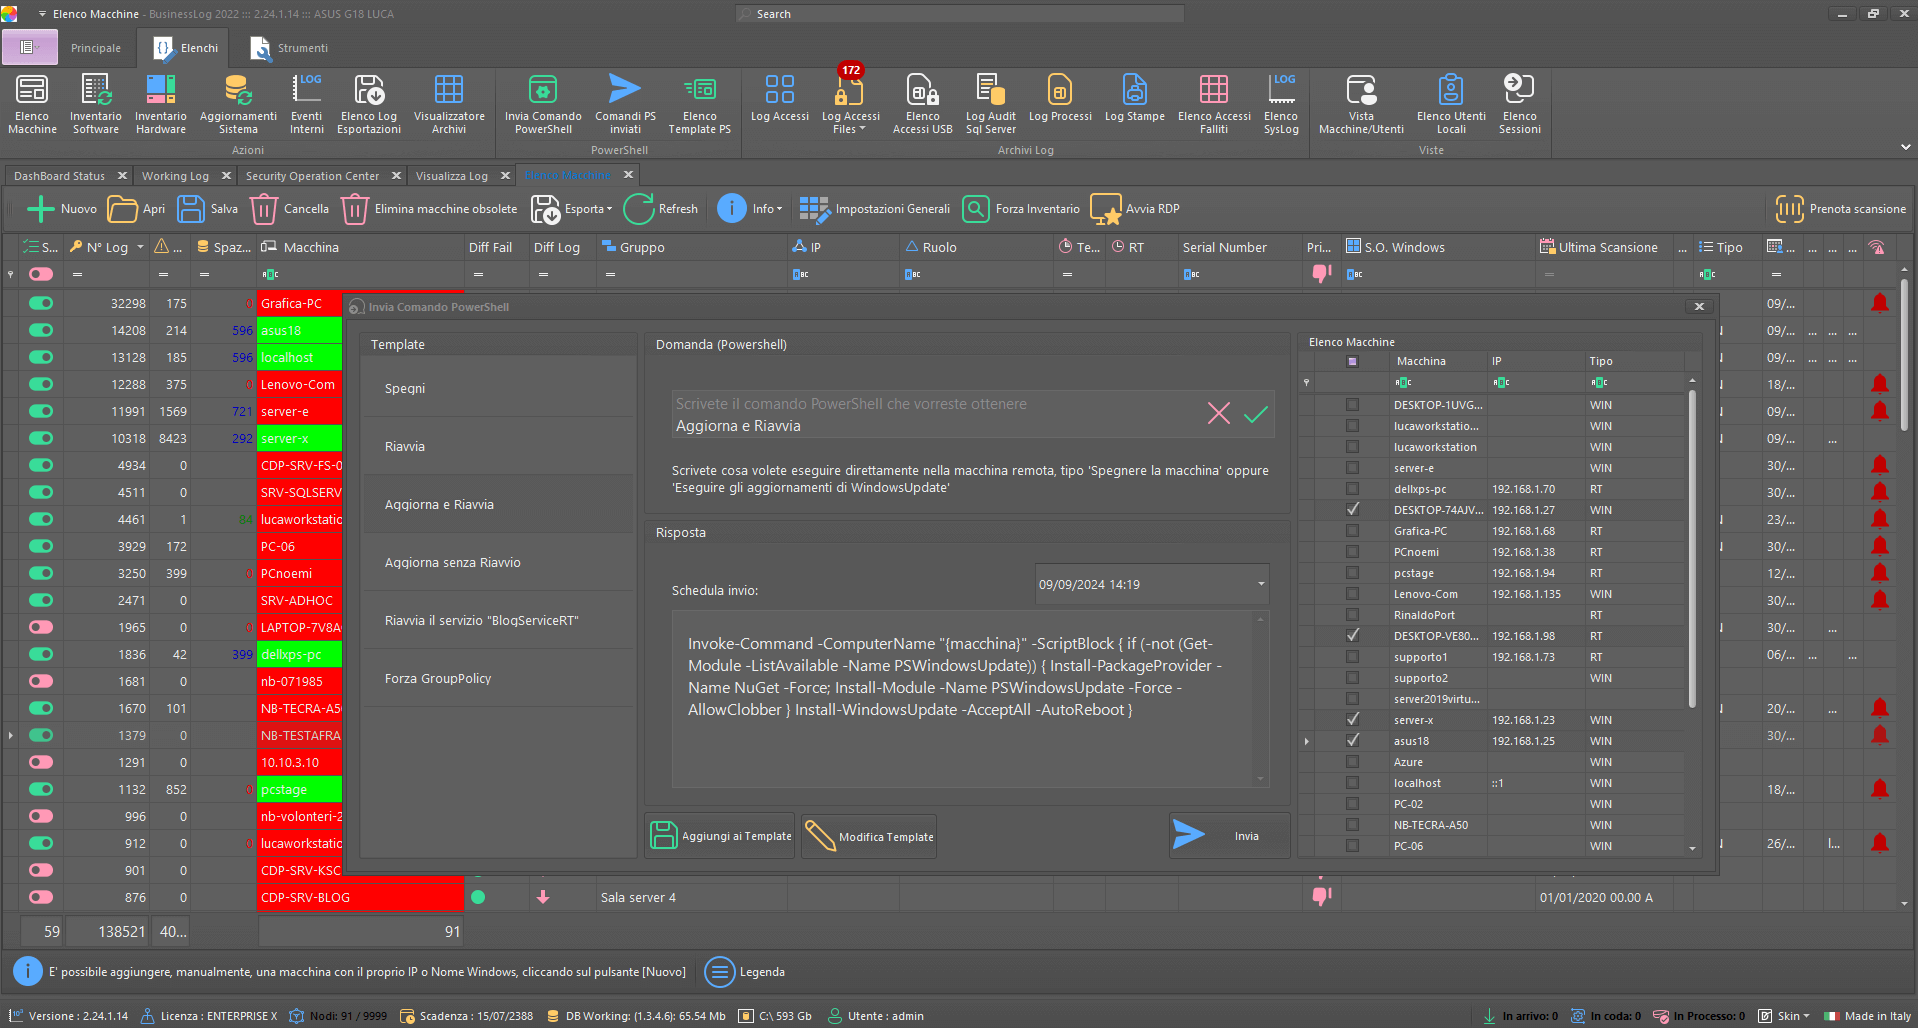The width and height of the screenshot is (1918, 1028).
Task: Collapse the ribbon with the chevron
Action: click(x=1905, y=147)
